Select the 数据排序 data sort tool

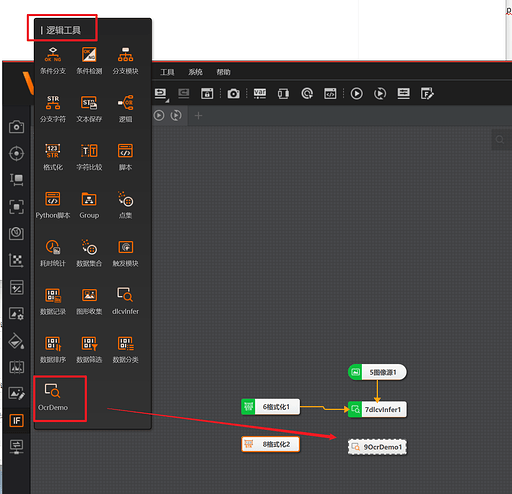53,349
